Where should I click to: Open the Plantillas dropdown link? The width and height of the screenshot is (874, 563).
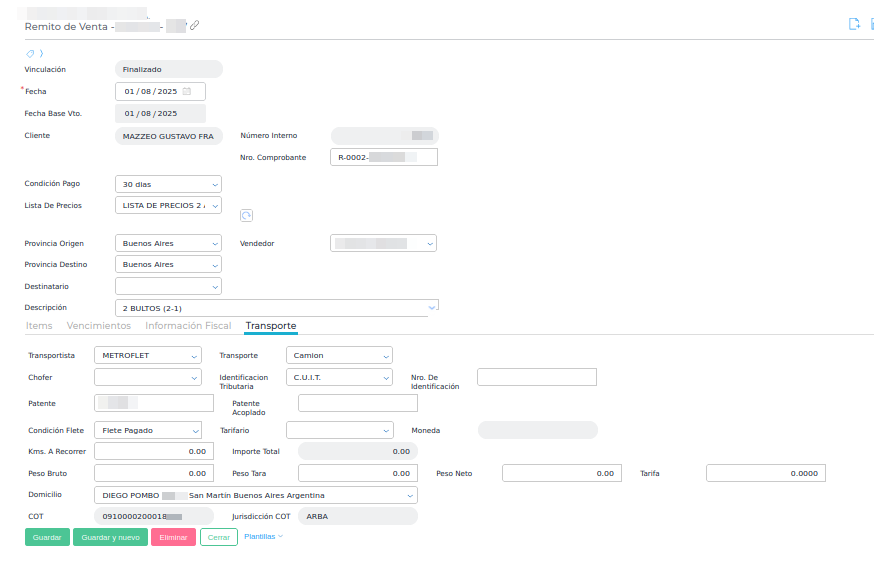[x=263, y=537]
